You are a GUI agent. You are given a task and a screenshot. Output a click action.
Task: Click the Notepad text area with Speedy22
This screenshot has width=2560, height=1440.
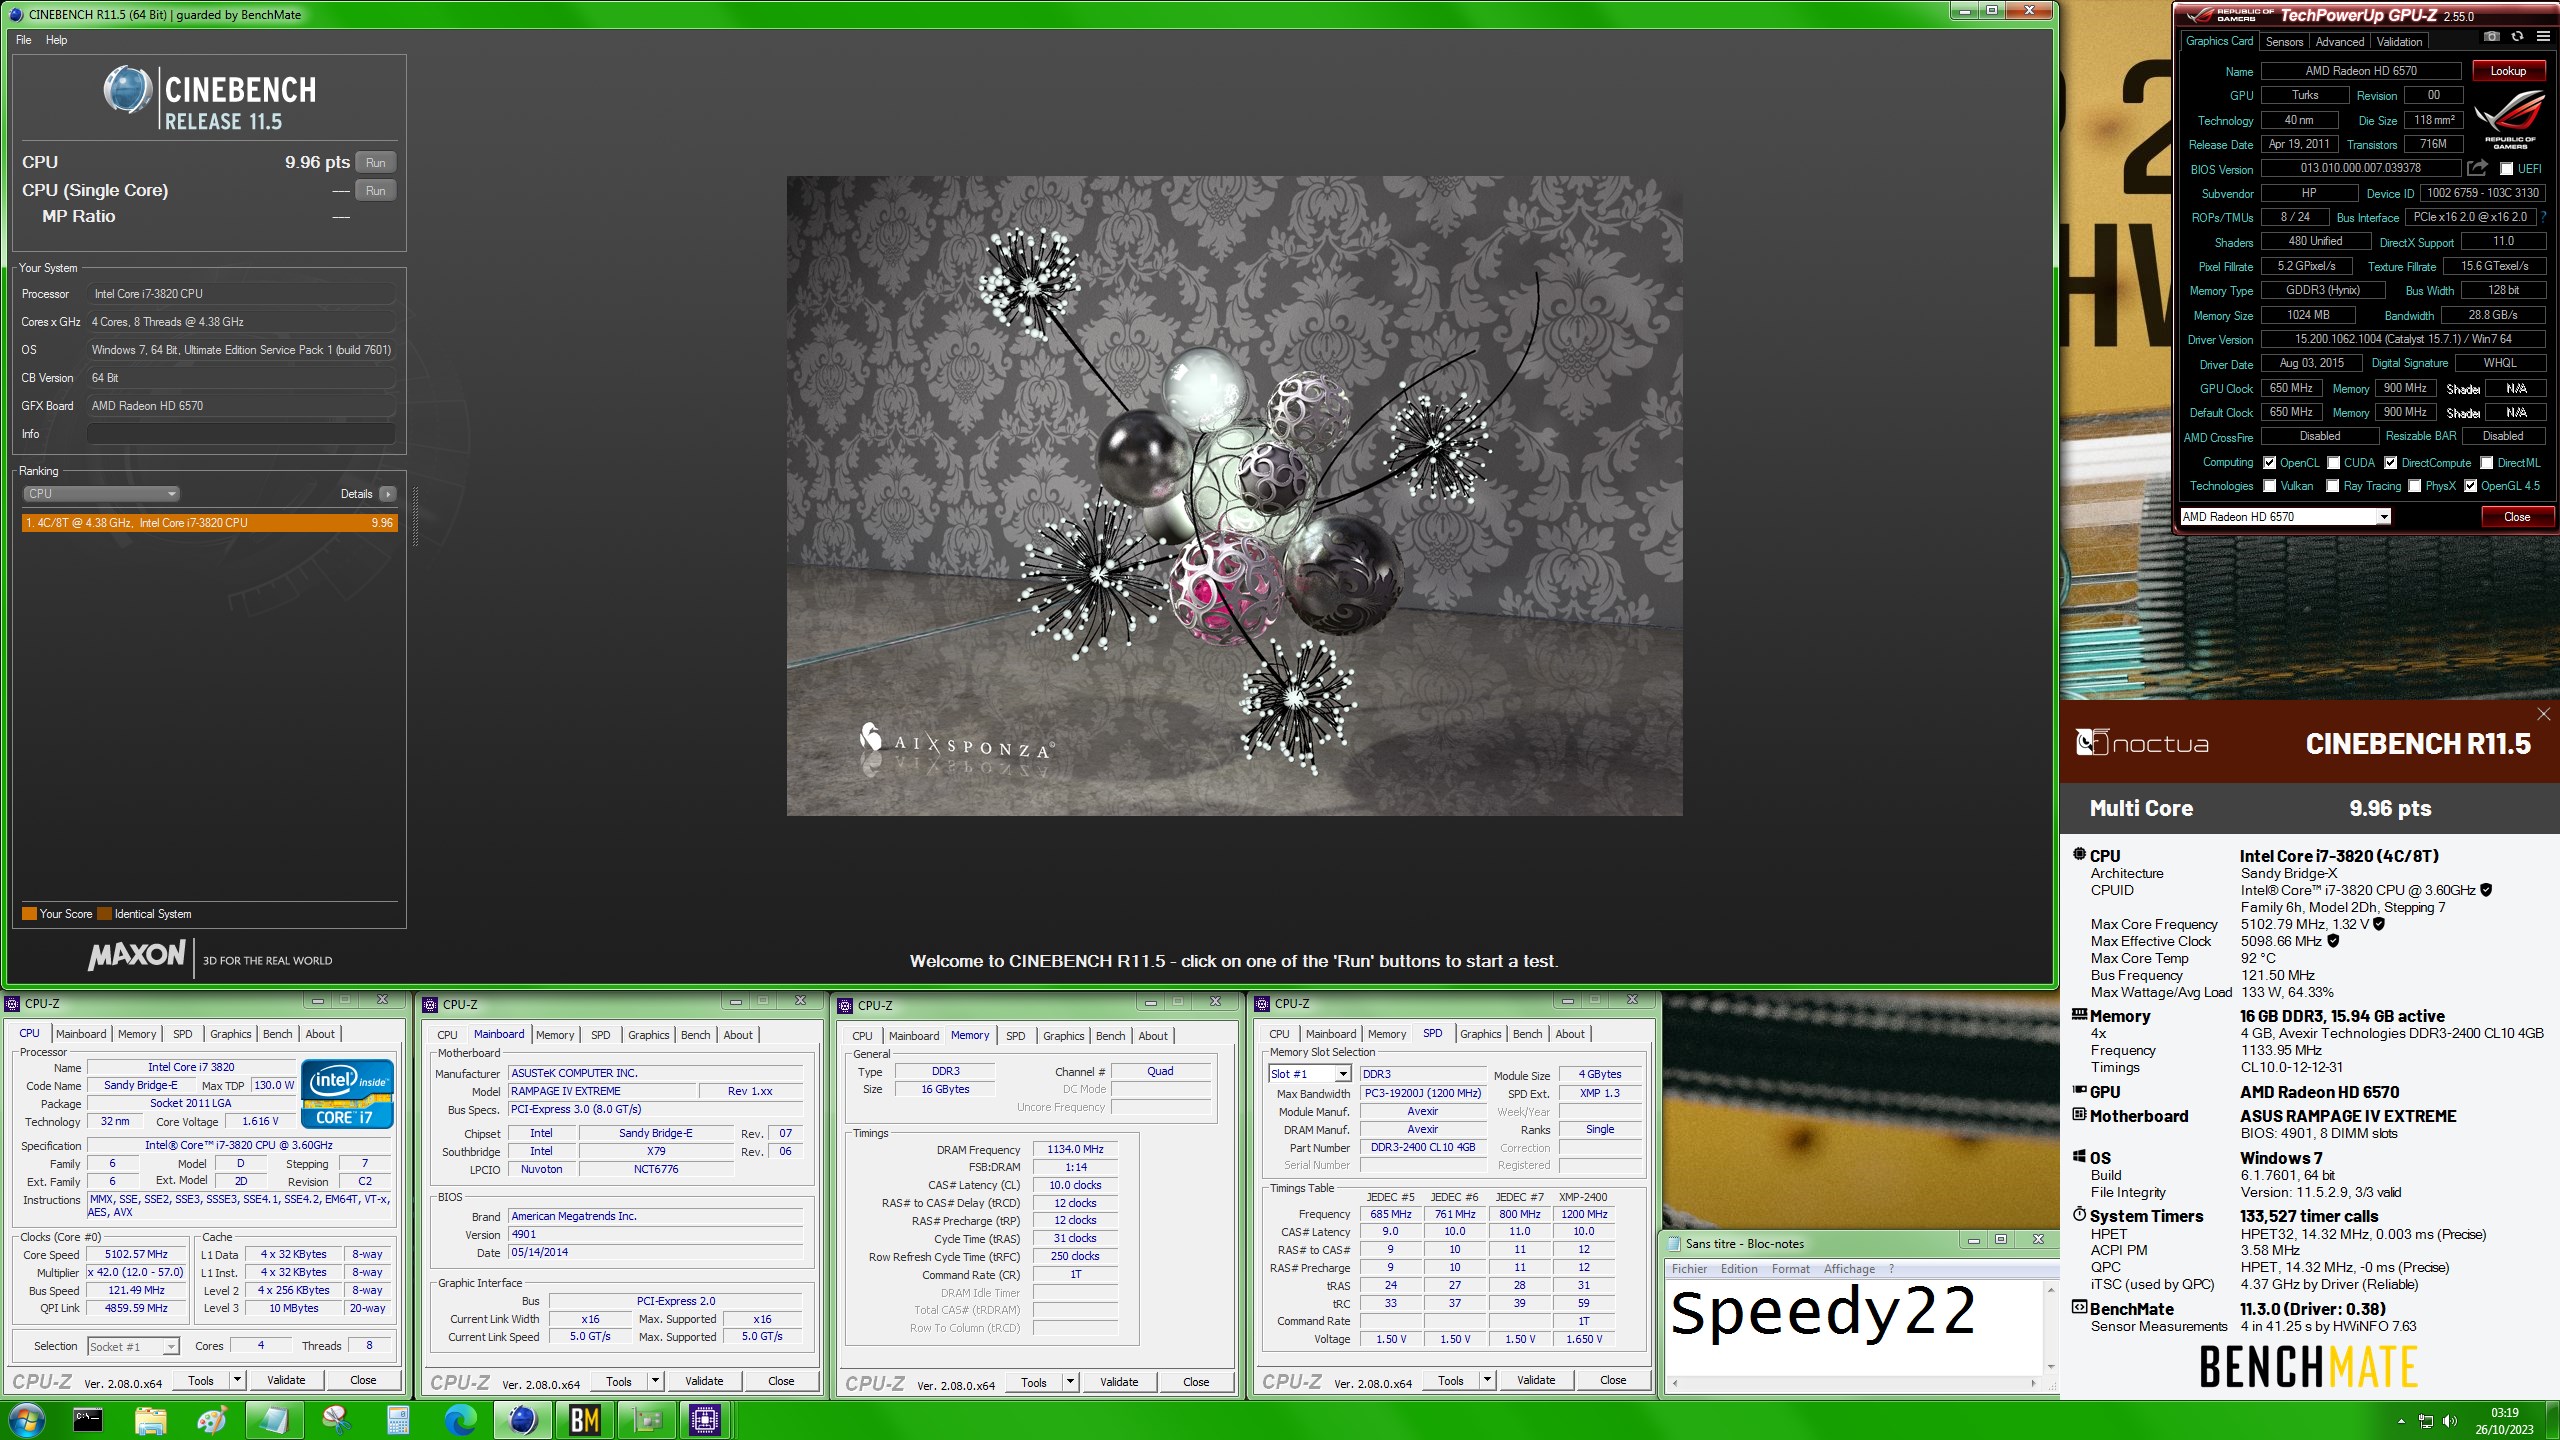click(x=1854, y=1327)
